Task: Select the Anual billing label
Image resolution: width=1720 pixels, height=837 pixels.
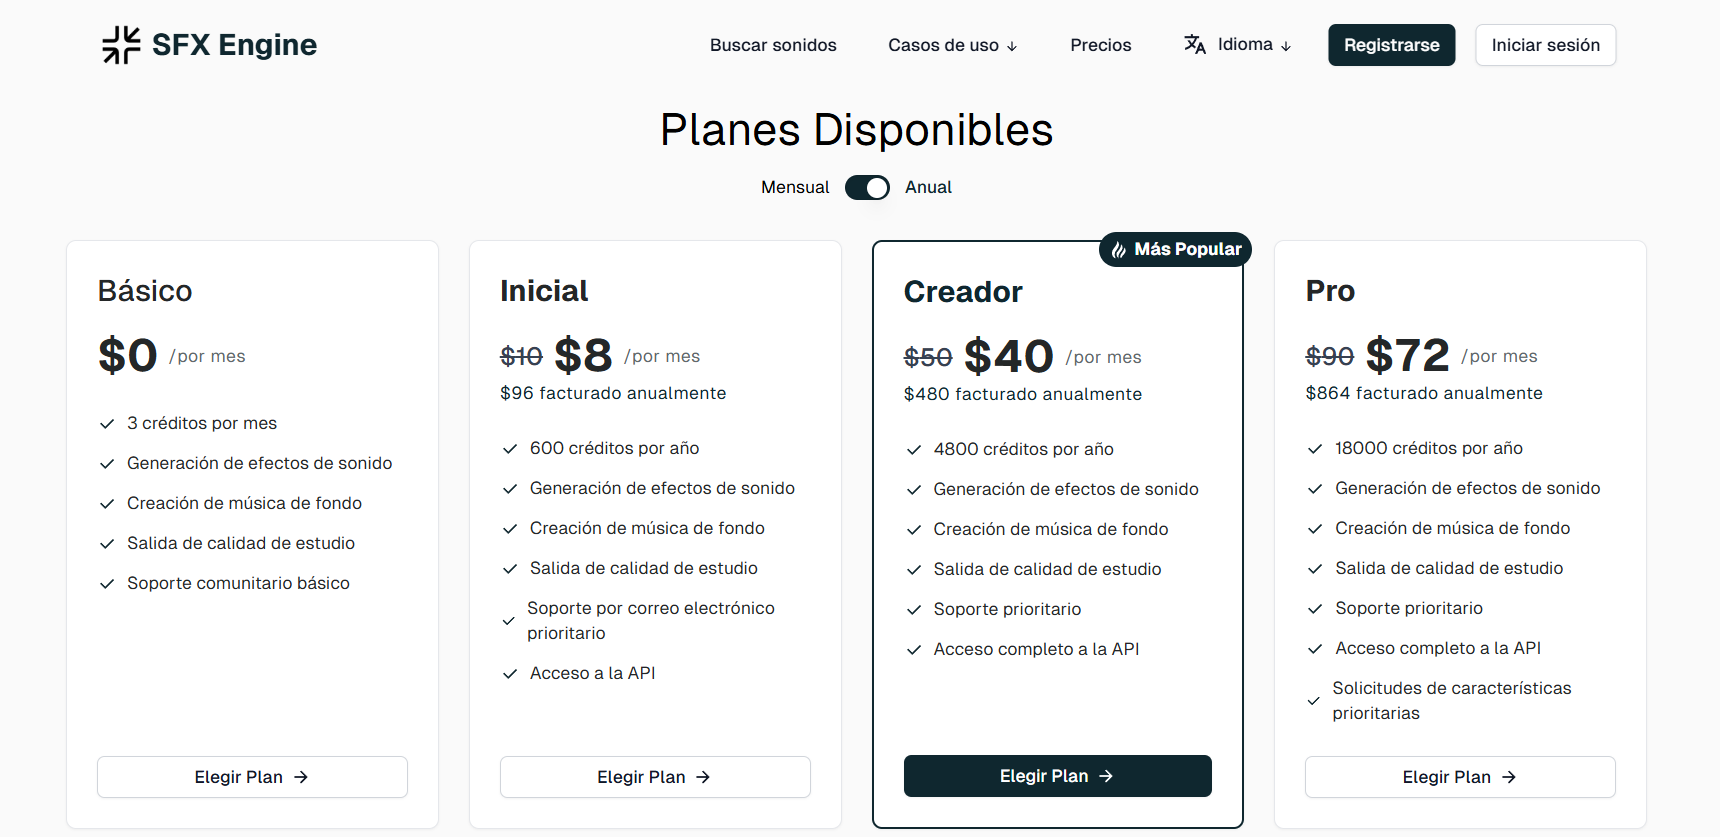Action: point(928,188)
